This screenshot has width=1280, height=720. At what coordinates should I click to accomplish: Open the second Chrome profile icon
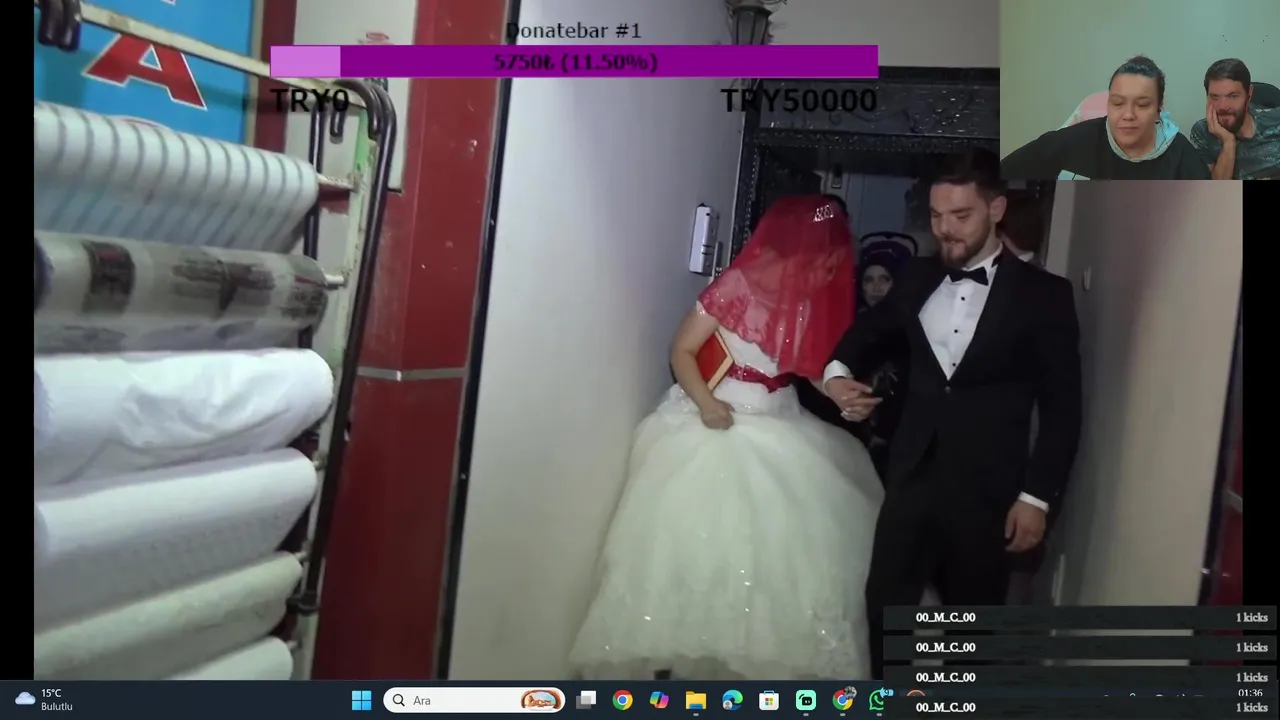[x=843, y=700]
